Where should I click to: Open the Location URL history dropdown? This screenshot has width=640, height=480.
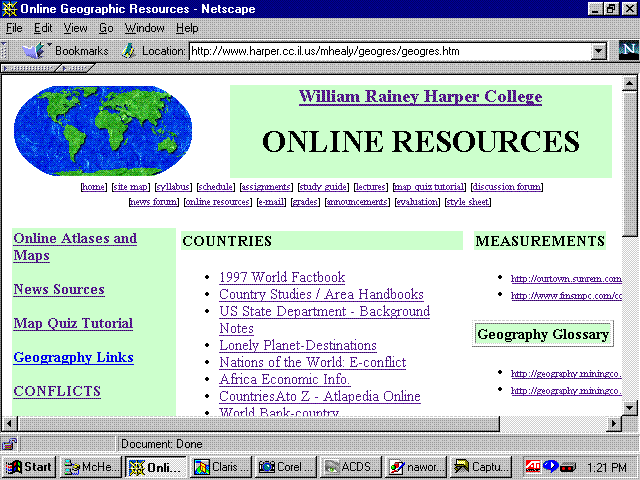(599, 51)
